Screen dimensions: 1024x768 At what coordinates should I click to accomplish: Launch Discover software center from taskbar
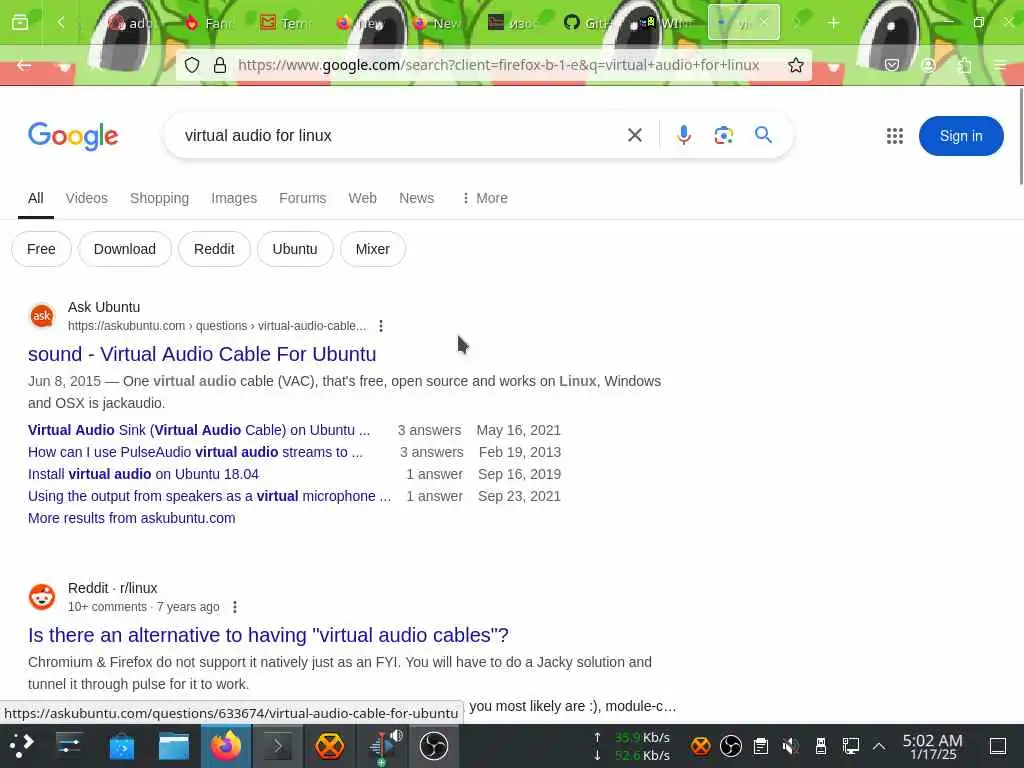121,746
